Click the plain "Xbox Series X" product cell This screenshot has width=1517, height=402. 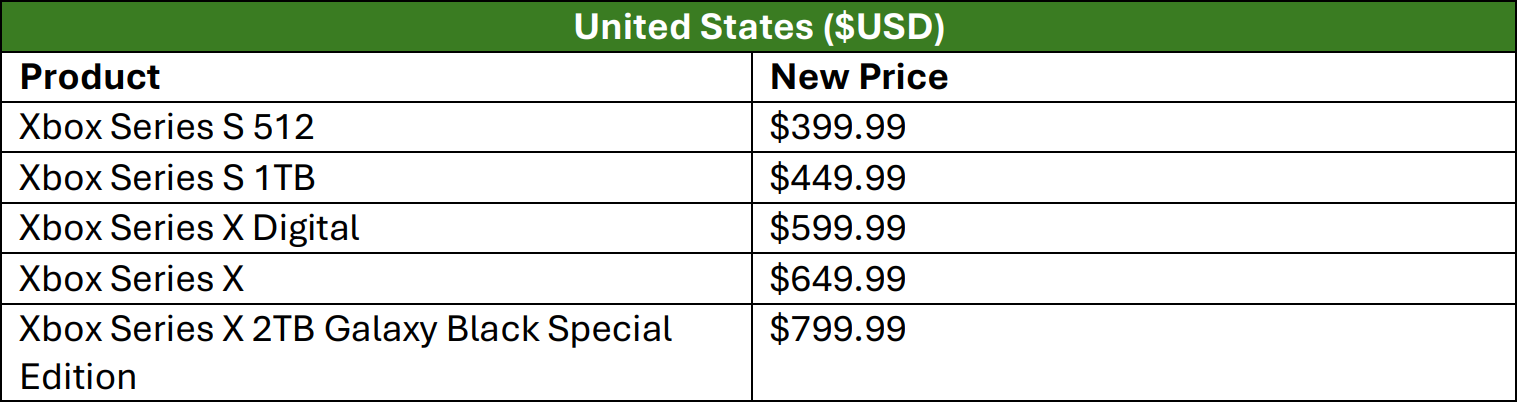point(131,277)
